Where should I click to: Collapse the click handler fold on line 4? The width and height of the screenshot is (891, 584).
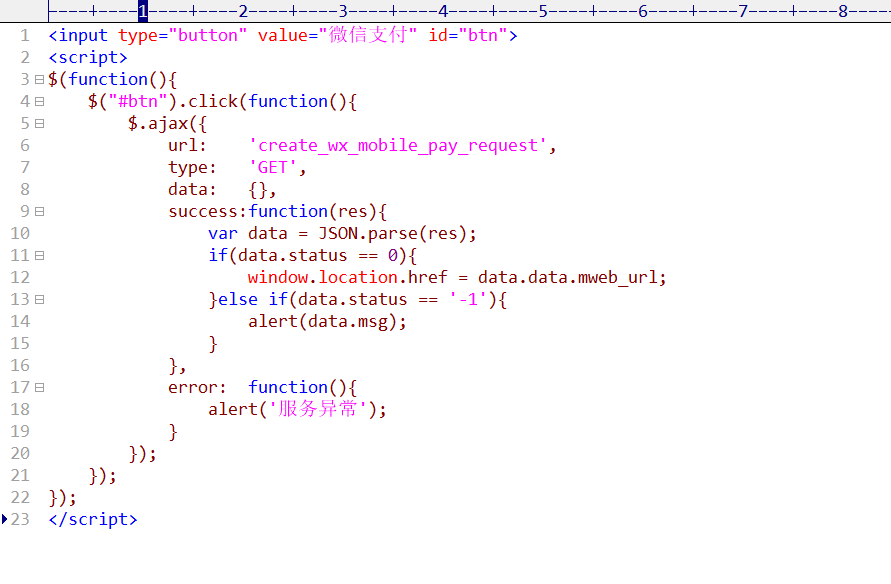tap(39, 102)
